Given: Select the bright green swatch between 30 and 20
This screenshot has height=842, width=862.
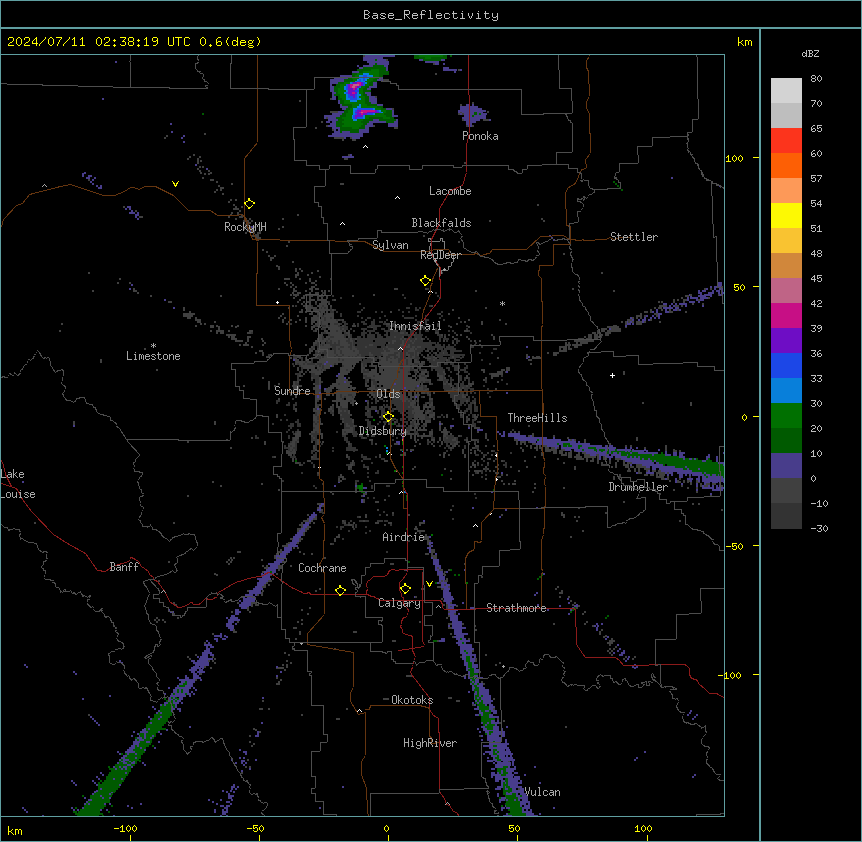Looking at the screenshot, I should (x=786, y=416).
